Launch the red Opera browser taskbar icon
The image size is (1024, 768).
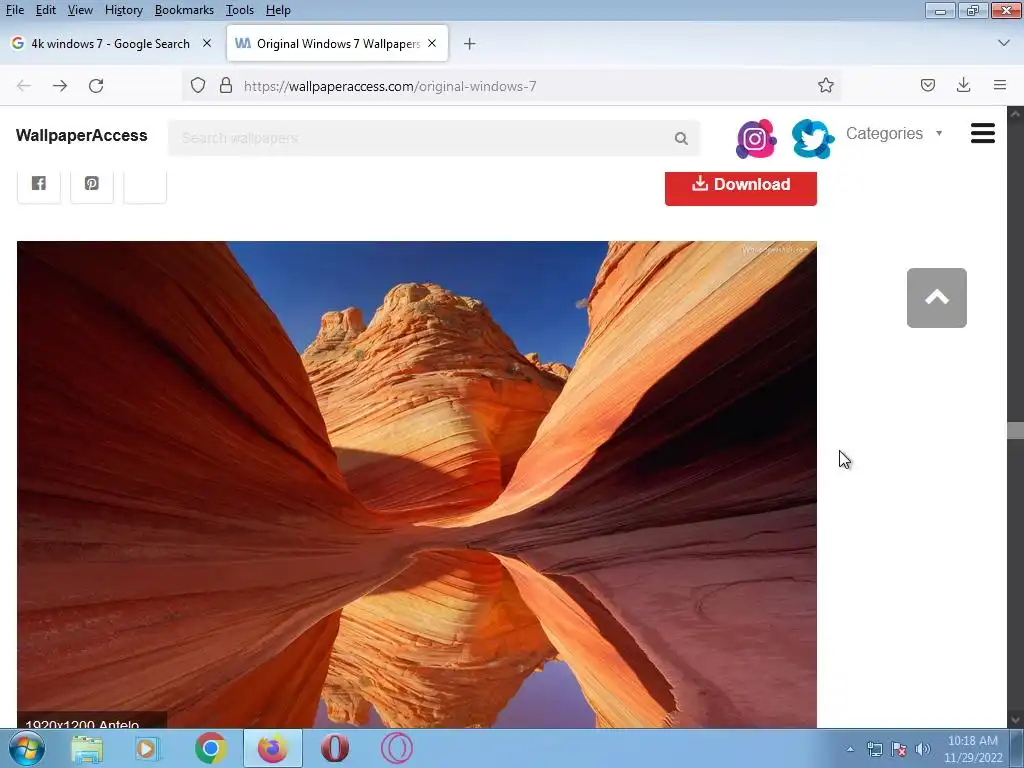tap(334, 748)
